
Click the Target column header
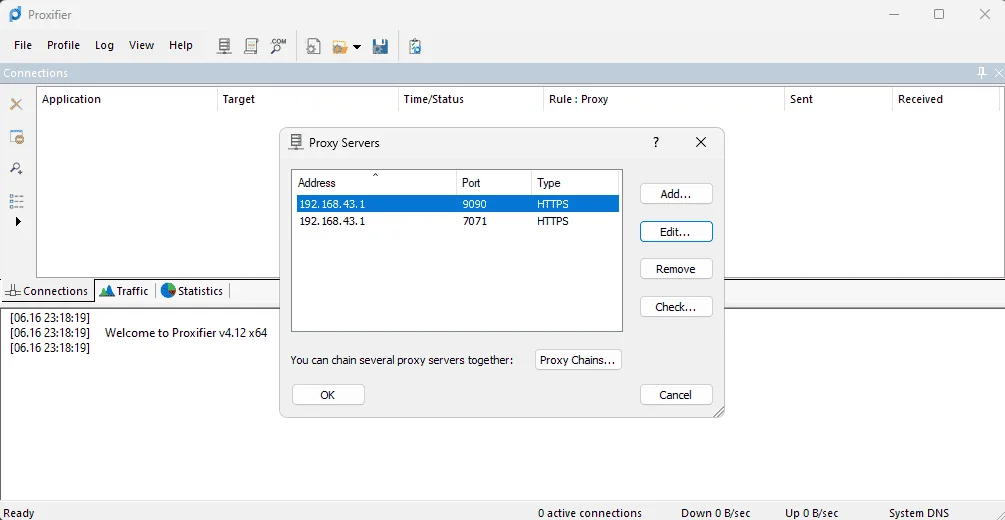pos(308,99)
